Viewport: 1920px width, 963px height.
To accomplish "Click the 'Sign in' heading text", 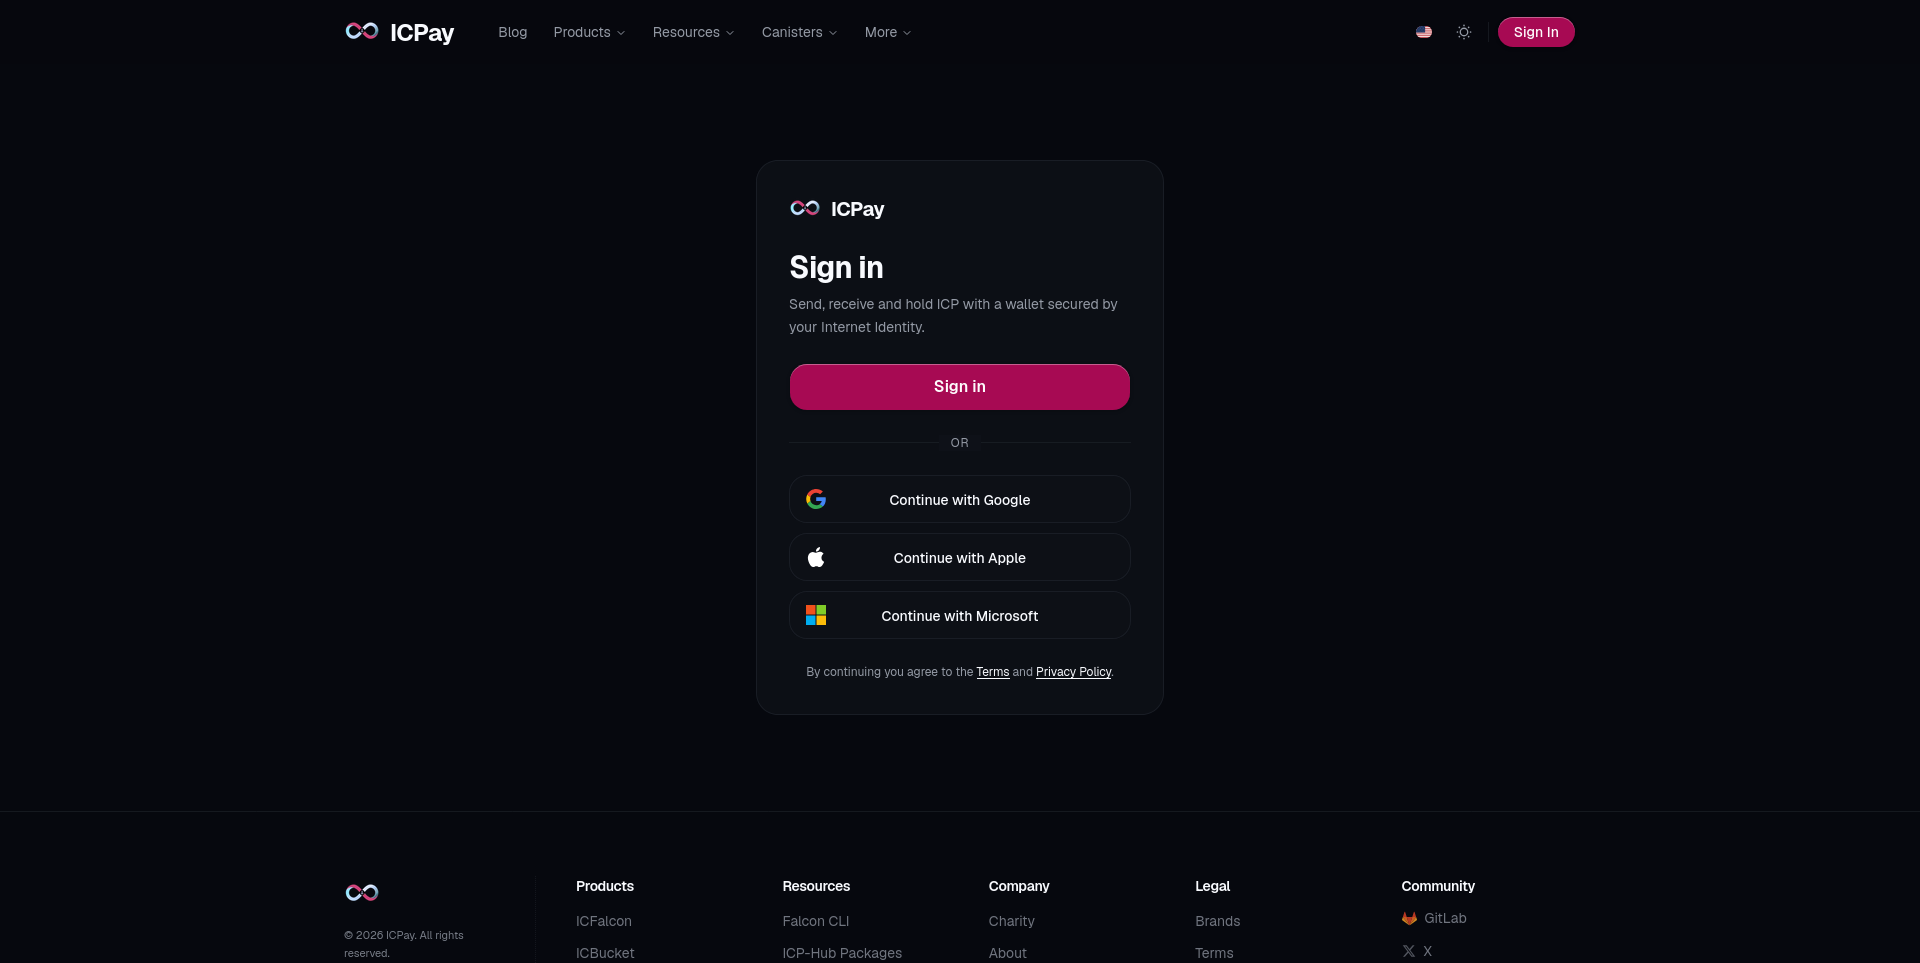I will tap(836, 267).
